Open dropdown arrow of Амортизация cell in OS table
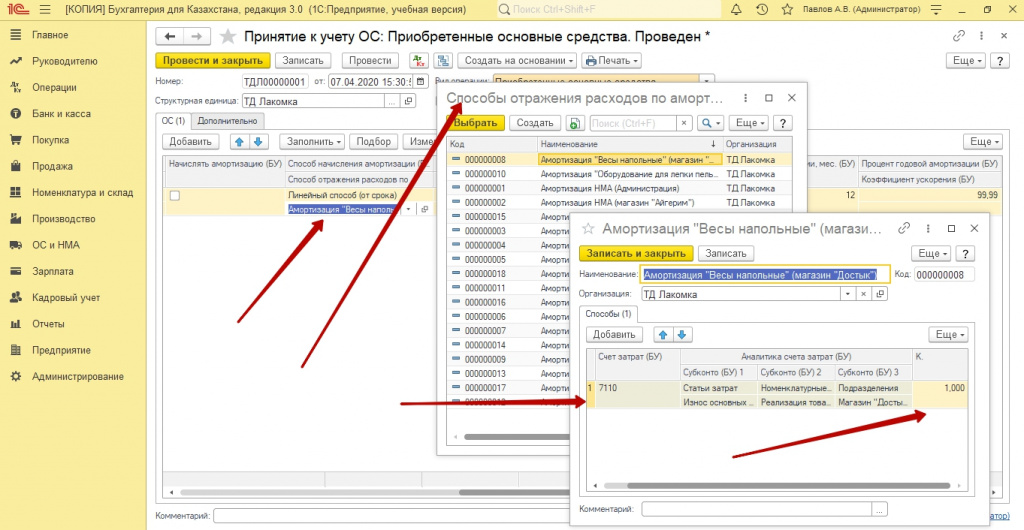1024x530 pixels. [408, 209]
